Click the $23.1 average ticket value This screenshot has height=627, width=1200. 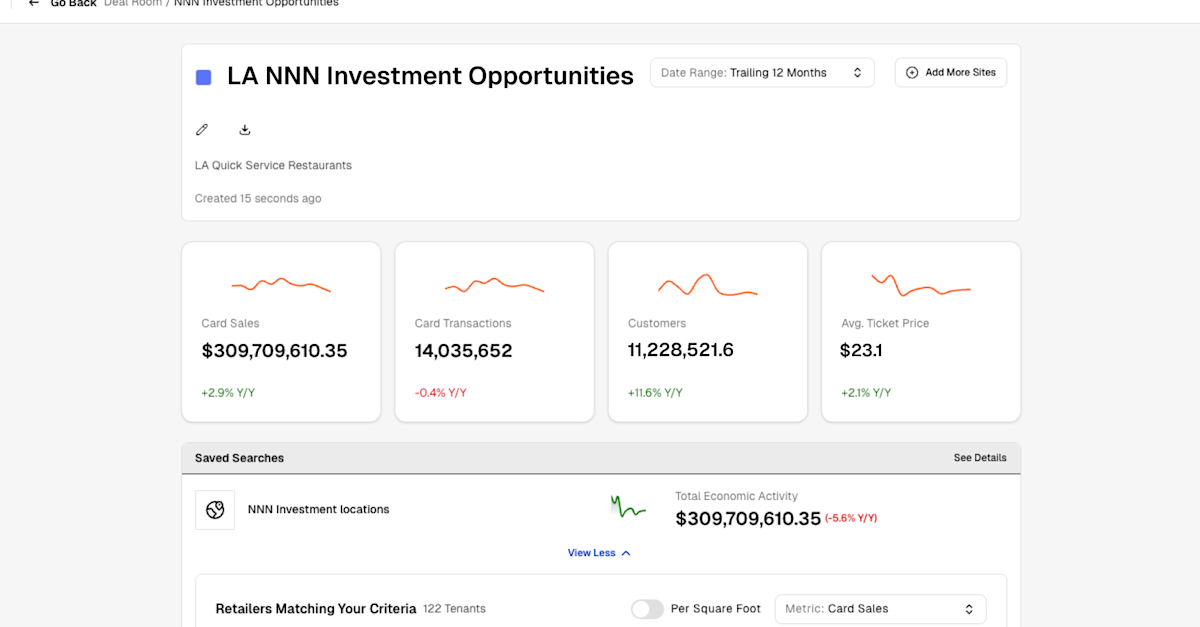point(861,350)
